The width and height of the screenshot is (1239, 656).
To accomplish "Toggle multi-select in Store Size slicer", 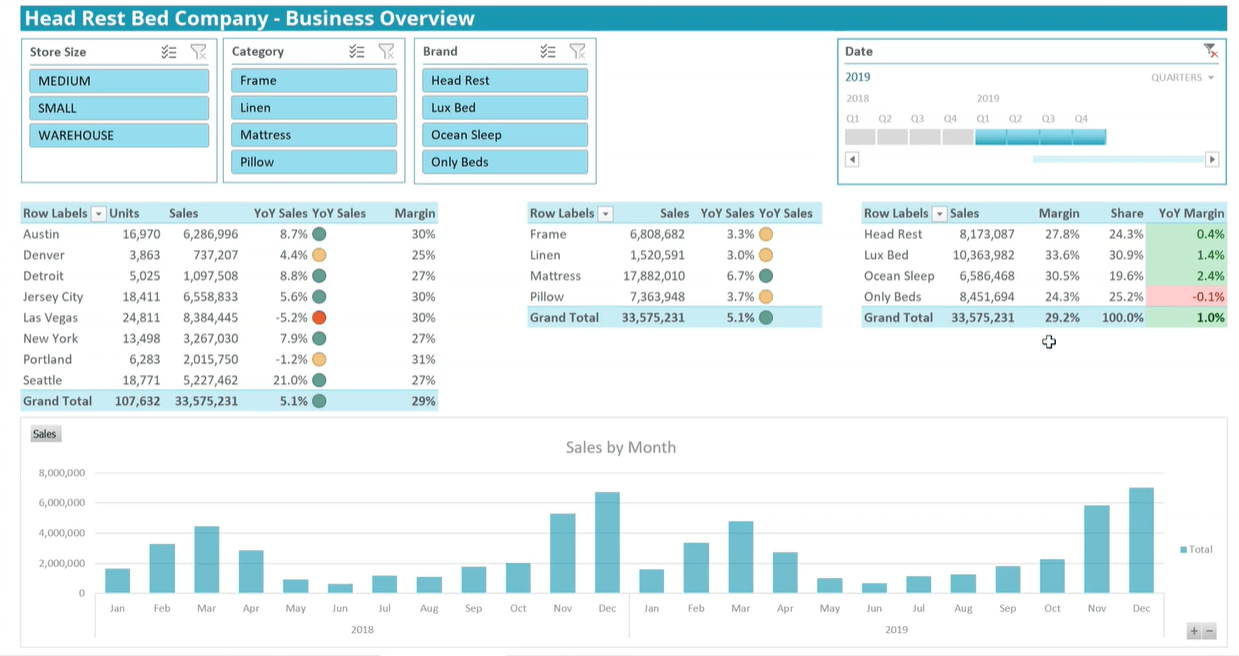I will [x=169, y=52].
